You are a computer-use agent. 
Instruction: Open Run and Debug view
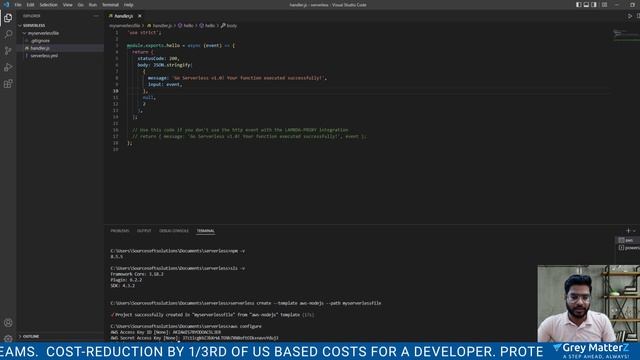point(8,67)
